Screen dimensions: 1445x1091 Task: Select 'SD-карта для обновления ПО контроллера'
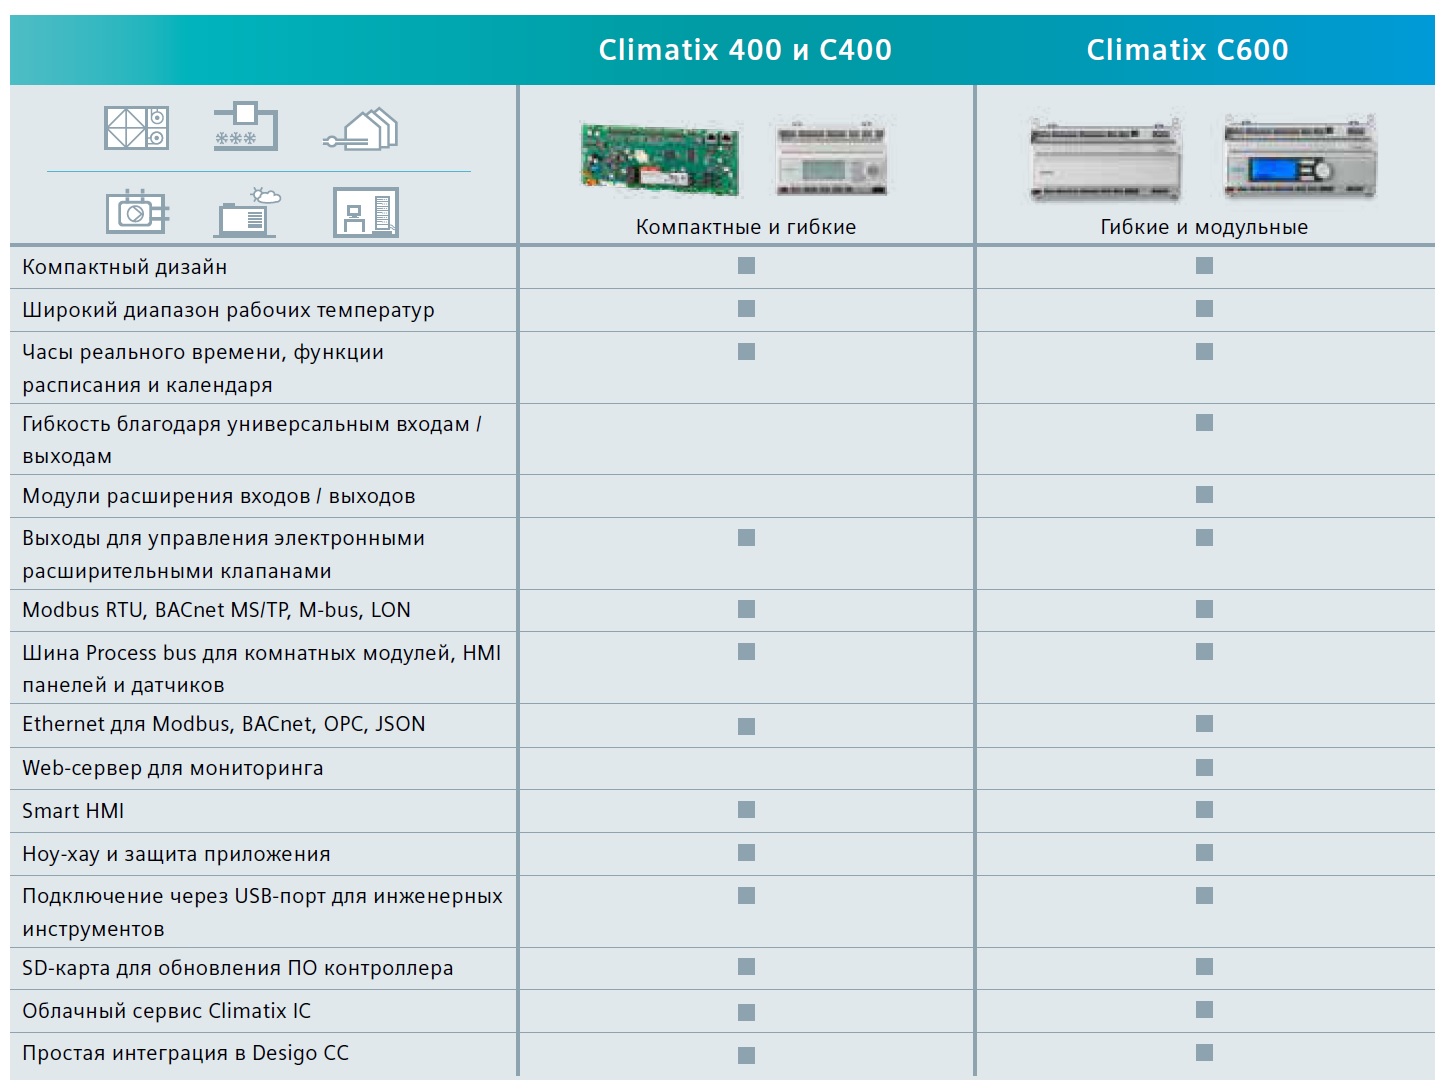[238, 968]
